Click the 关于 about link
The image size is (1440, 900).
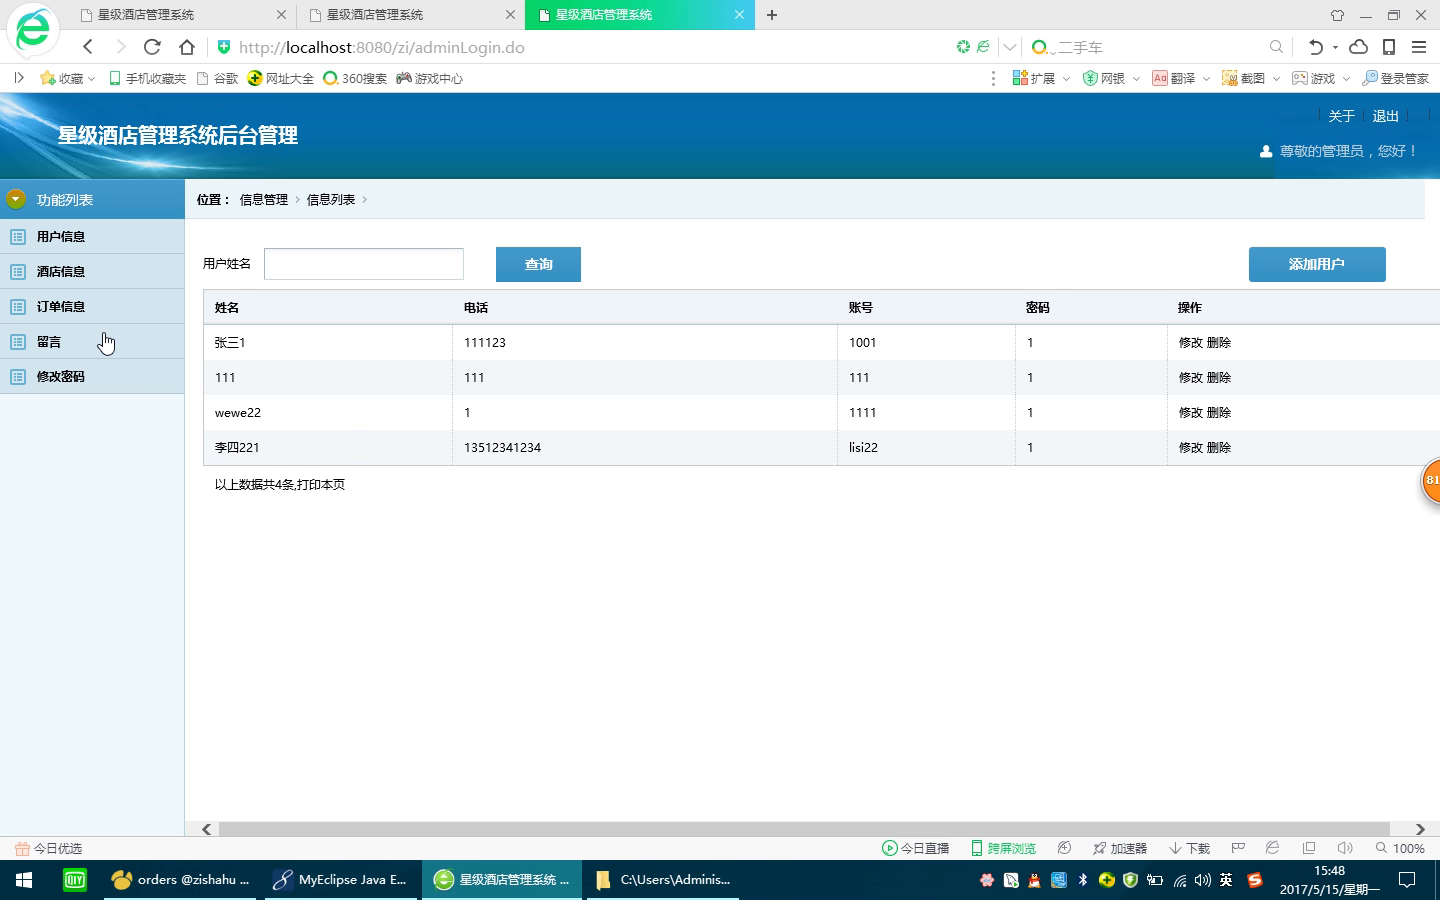point(1341,116)
